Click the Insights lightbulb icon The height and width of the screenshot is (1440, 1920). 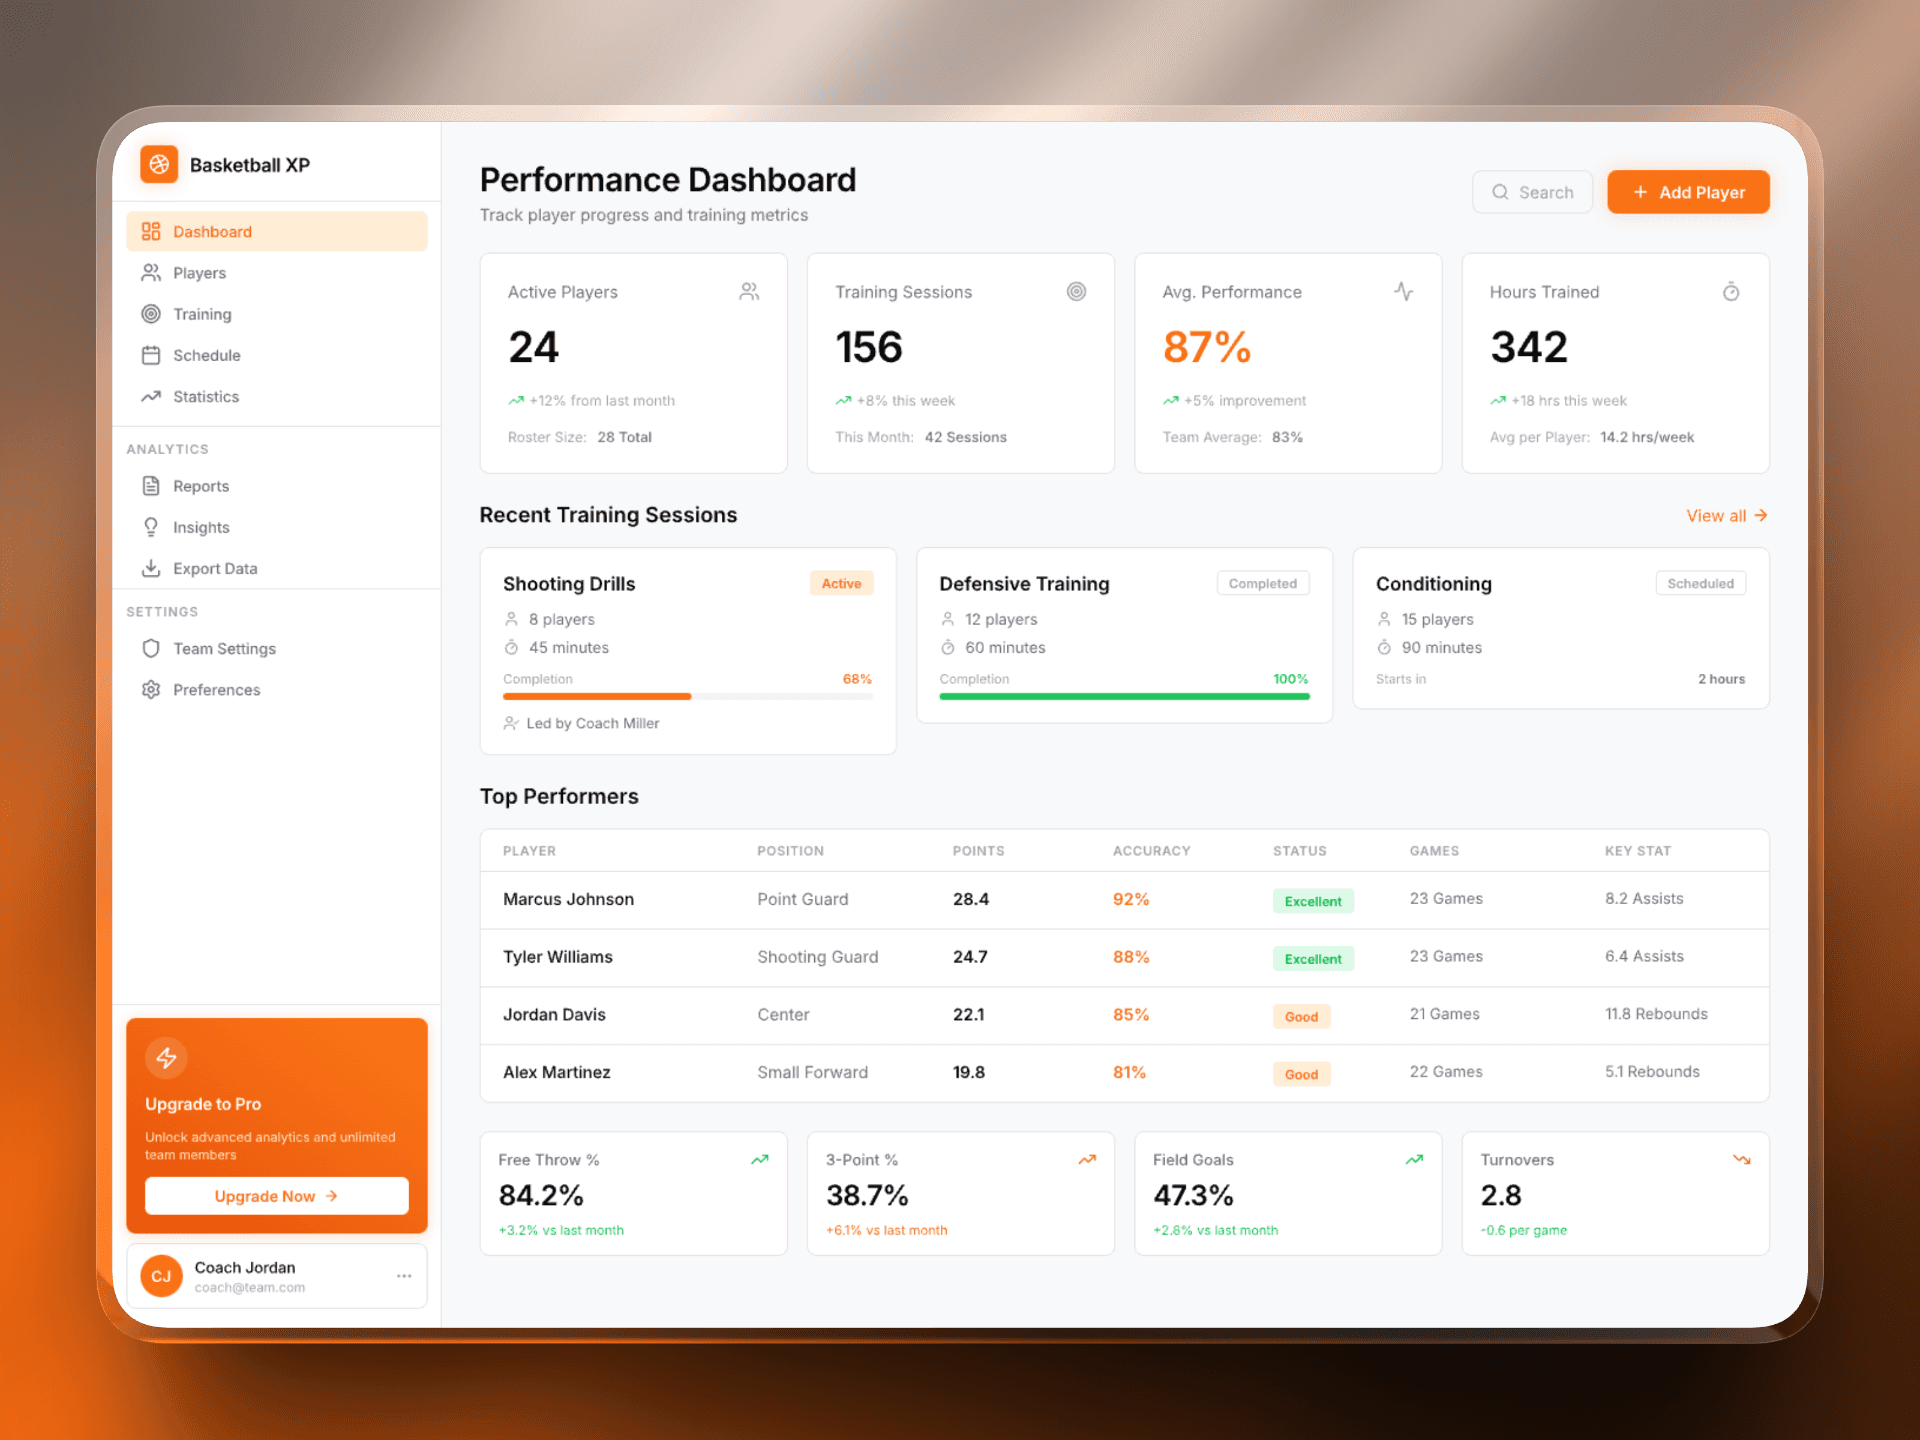click(x=151, y=527)
